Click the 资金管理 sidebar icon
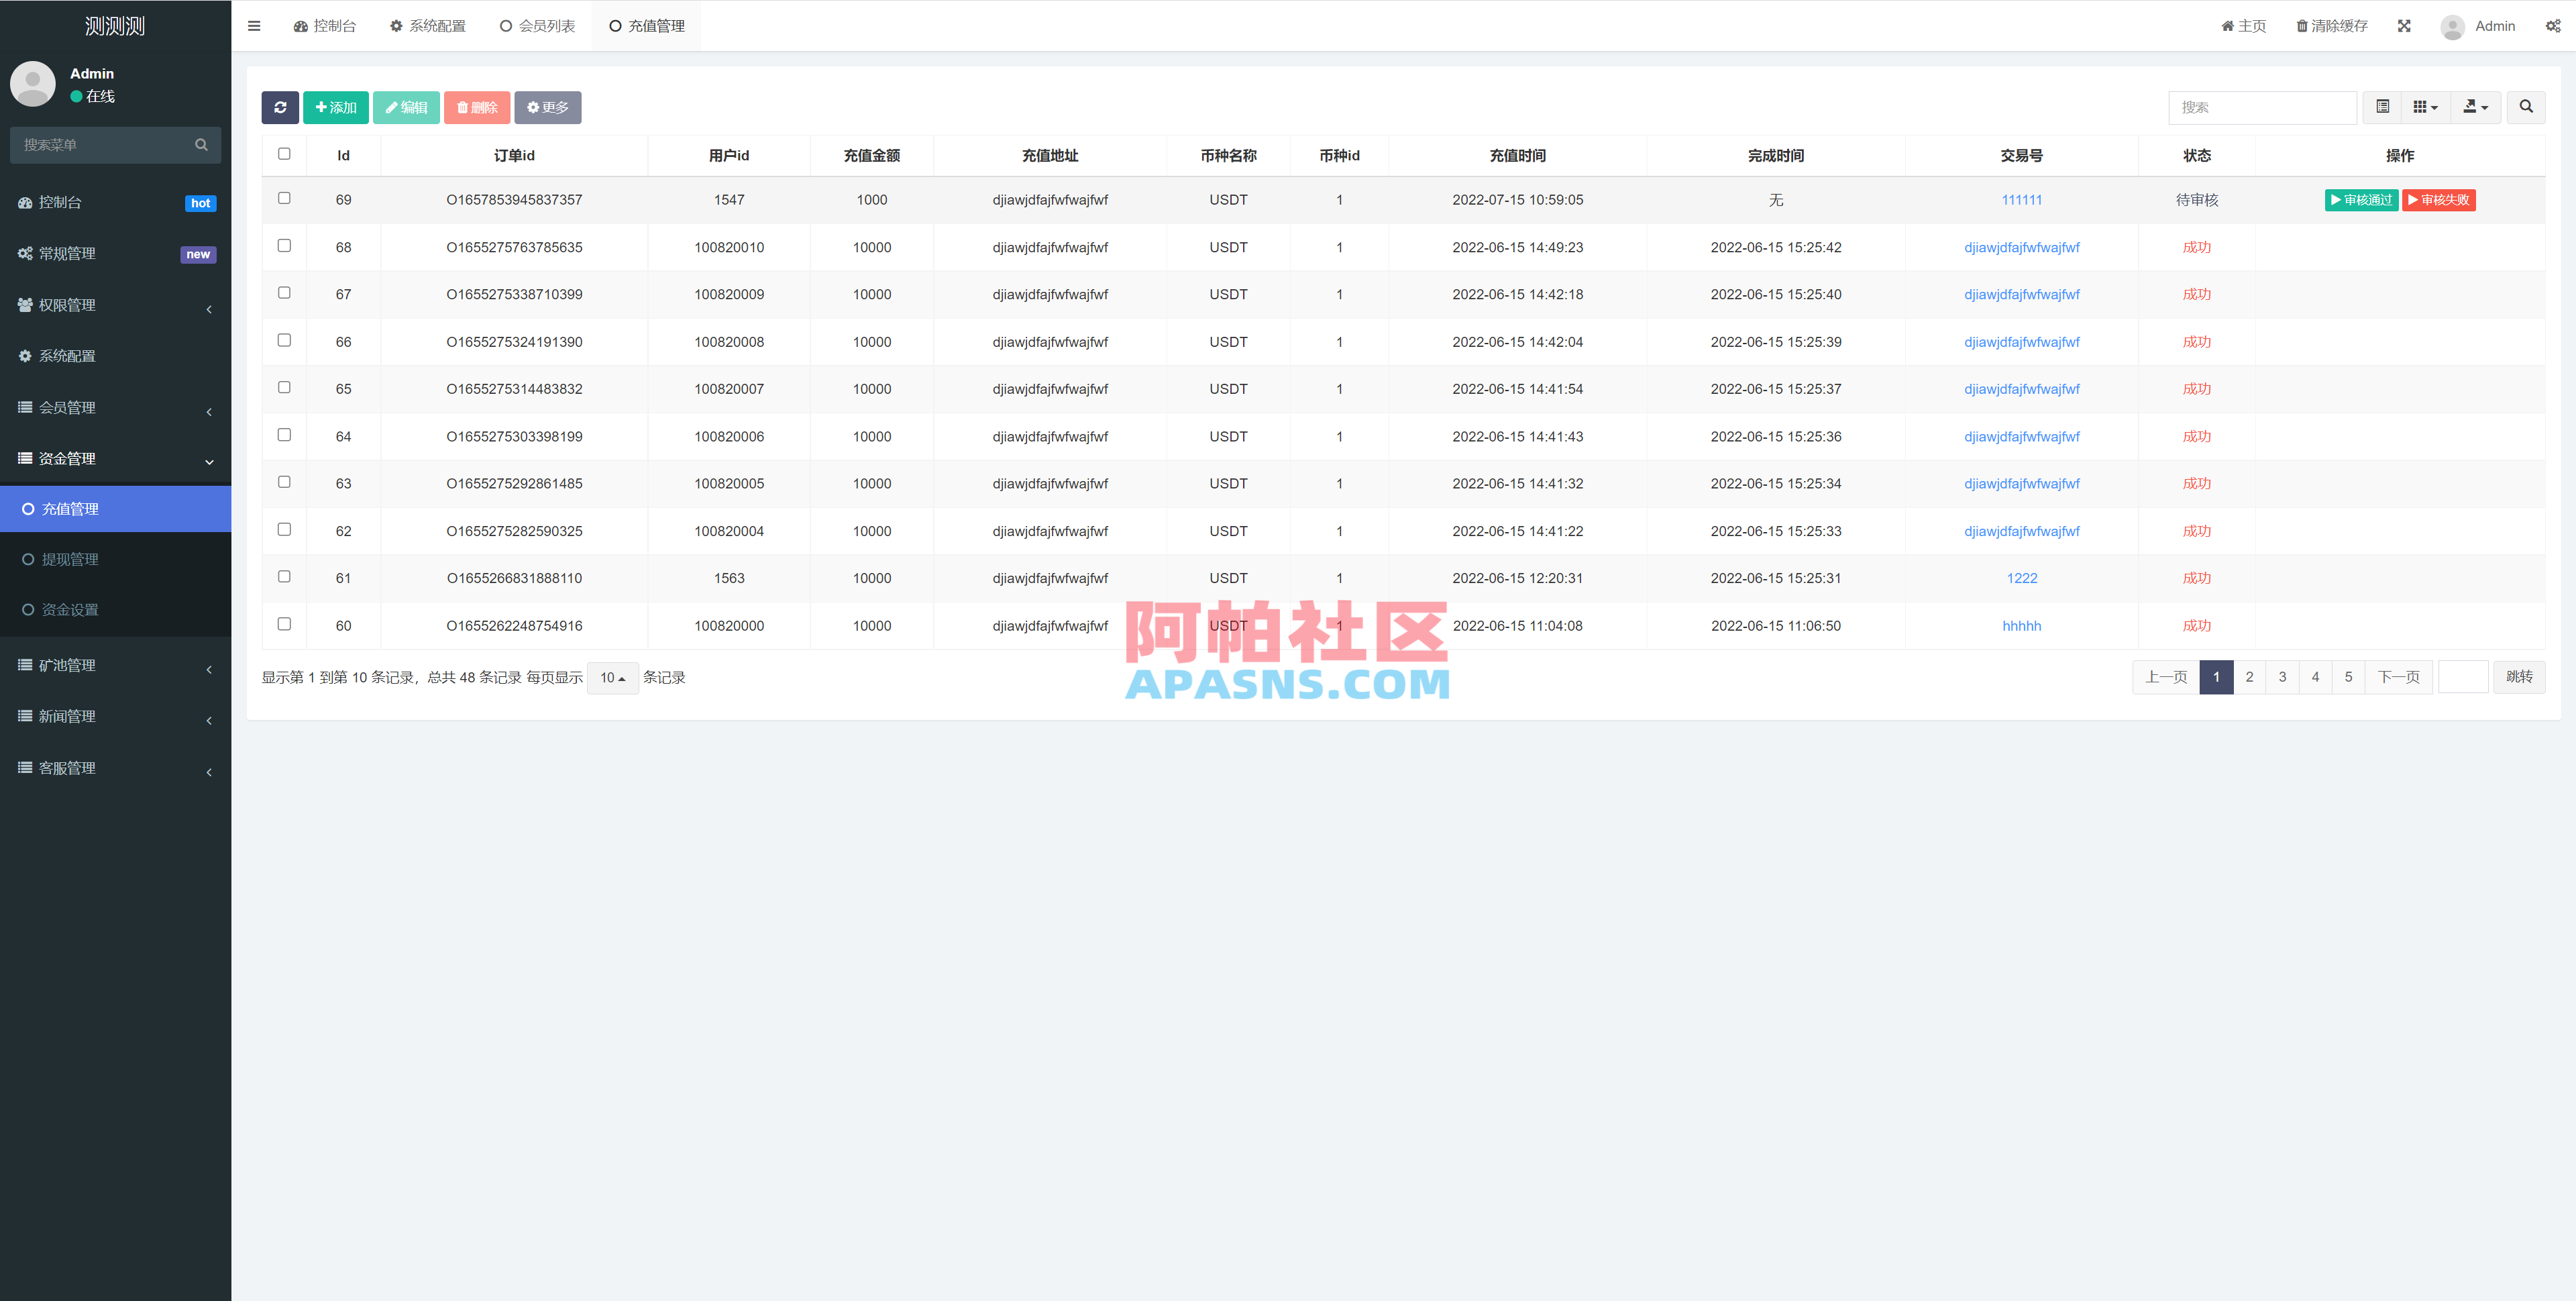The height and width of the screenshot is (1301, 2576). click(x=25, y=458)
